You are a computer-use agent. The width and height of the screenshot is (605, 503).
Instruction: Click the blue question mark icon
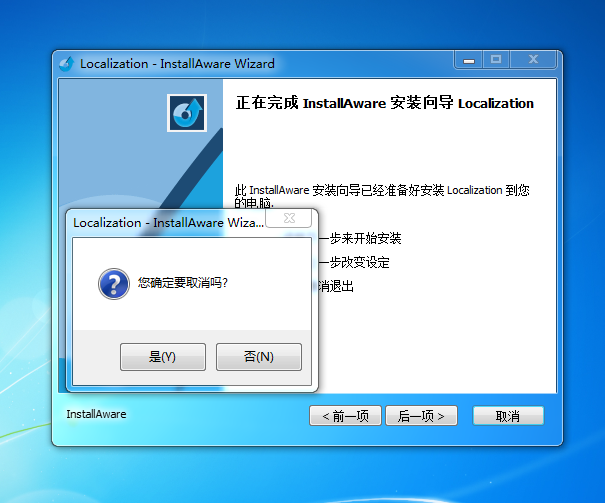click(x=114, y=284)
